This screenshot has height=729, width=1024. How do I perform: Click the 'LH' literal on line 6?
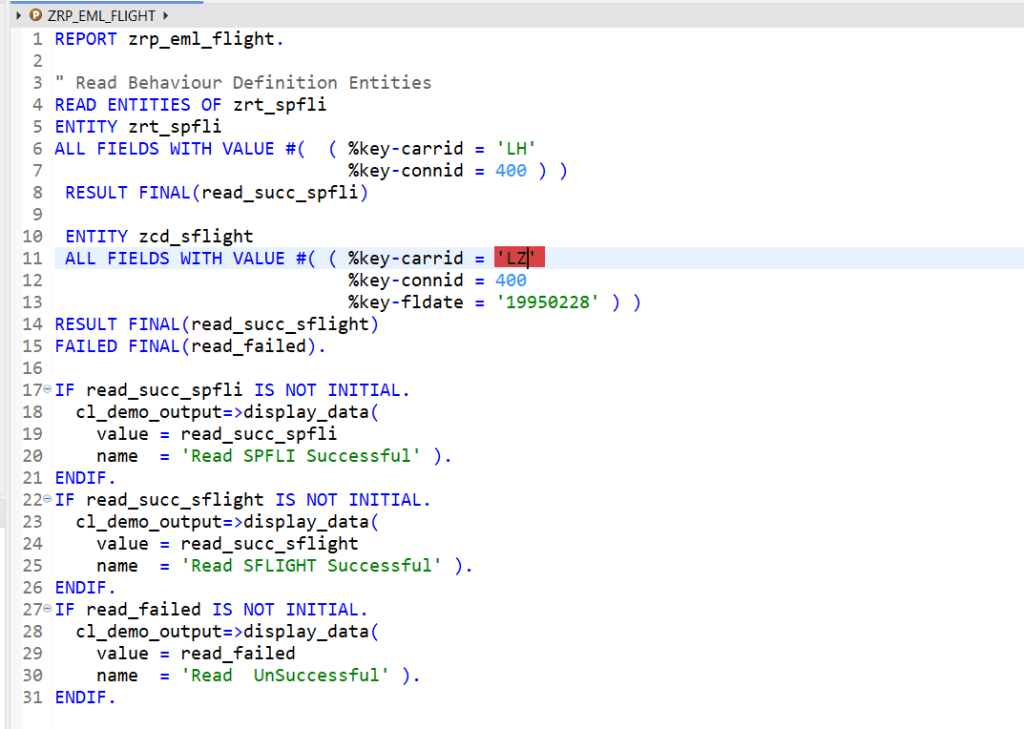[x=516, y=148]
